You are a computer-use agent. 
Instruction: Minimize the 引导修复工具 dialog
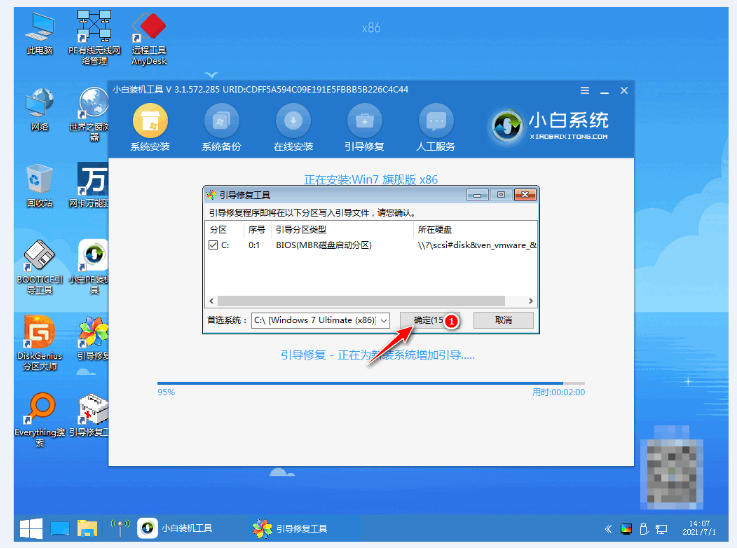(x=478, y=195)
